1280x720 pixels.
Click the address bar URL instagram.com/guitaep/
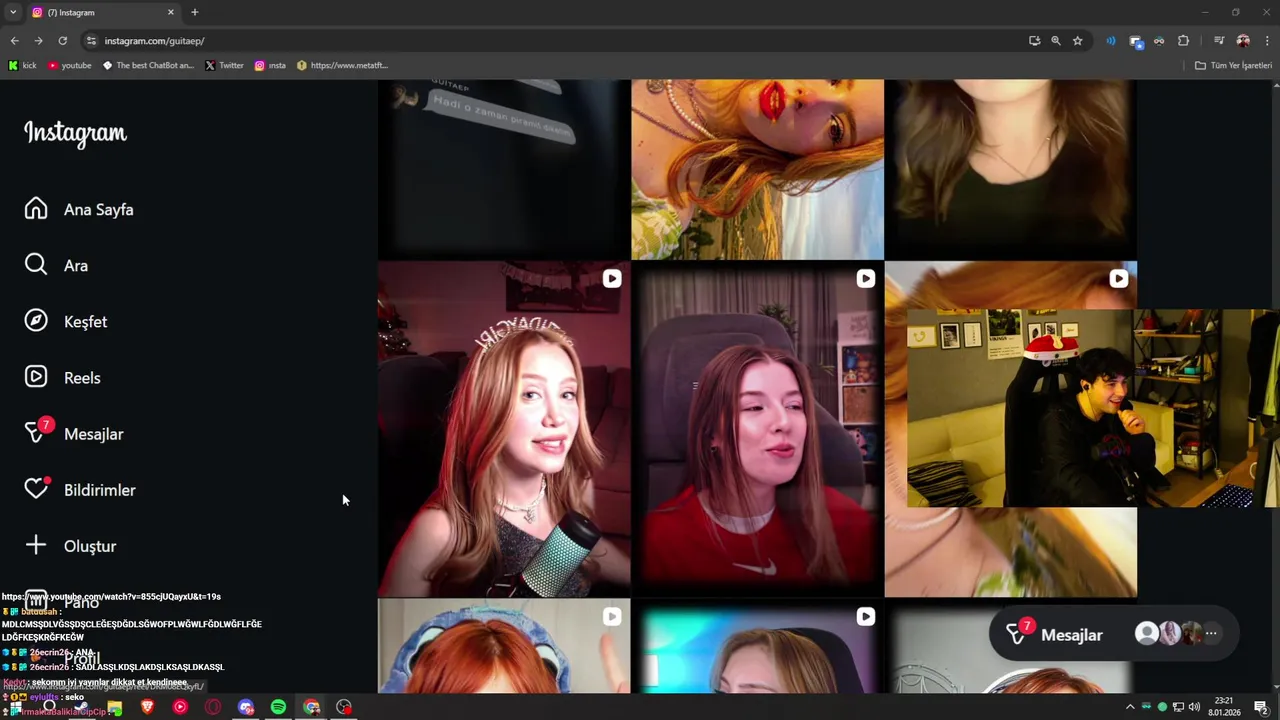154,41
